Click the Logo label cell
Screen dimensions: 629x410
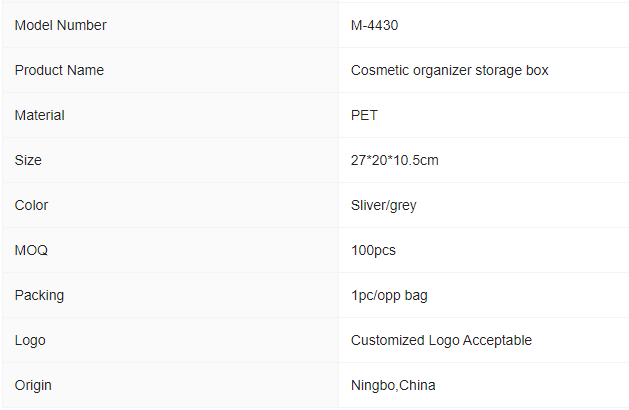point(170,340)
